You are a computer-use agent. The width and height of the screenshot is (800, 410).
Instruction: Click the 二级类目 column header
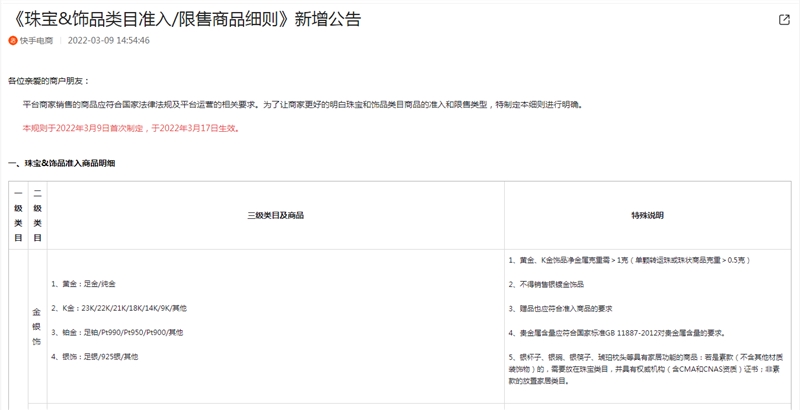tap(37, 215)
